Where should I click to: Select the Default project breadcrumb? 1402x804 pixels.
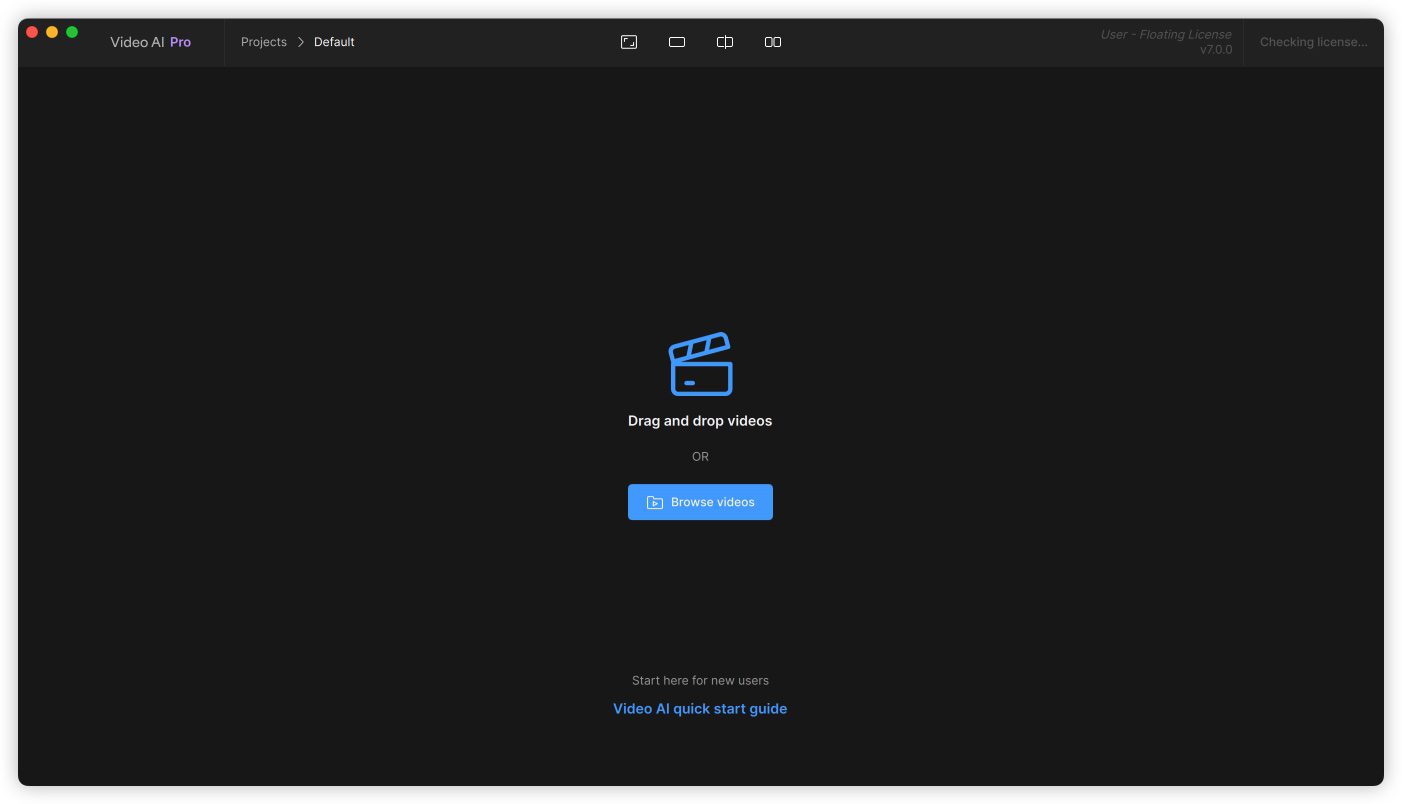[334, 42]
